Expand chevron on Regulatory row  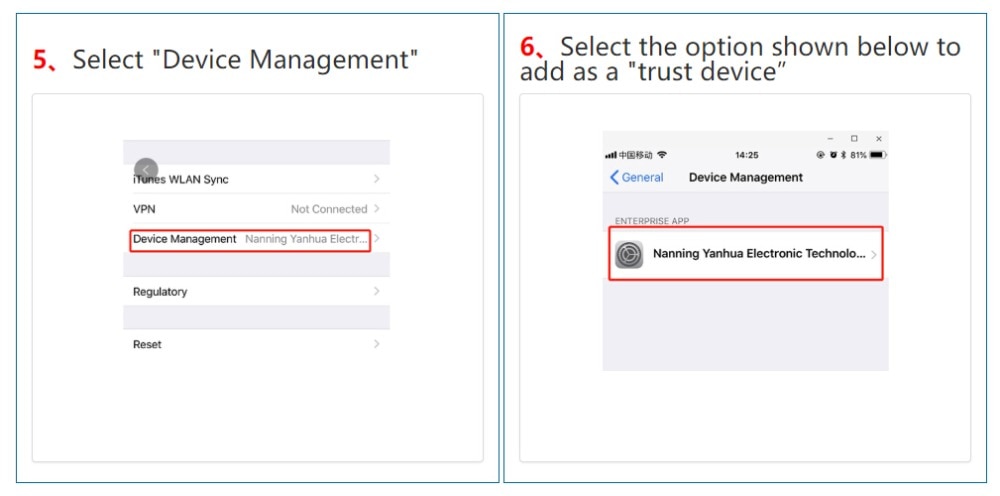[377, 291]
